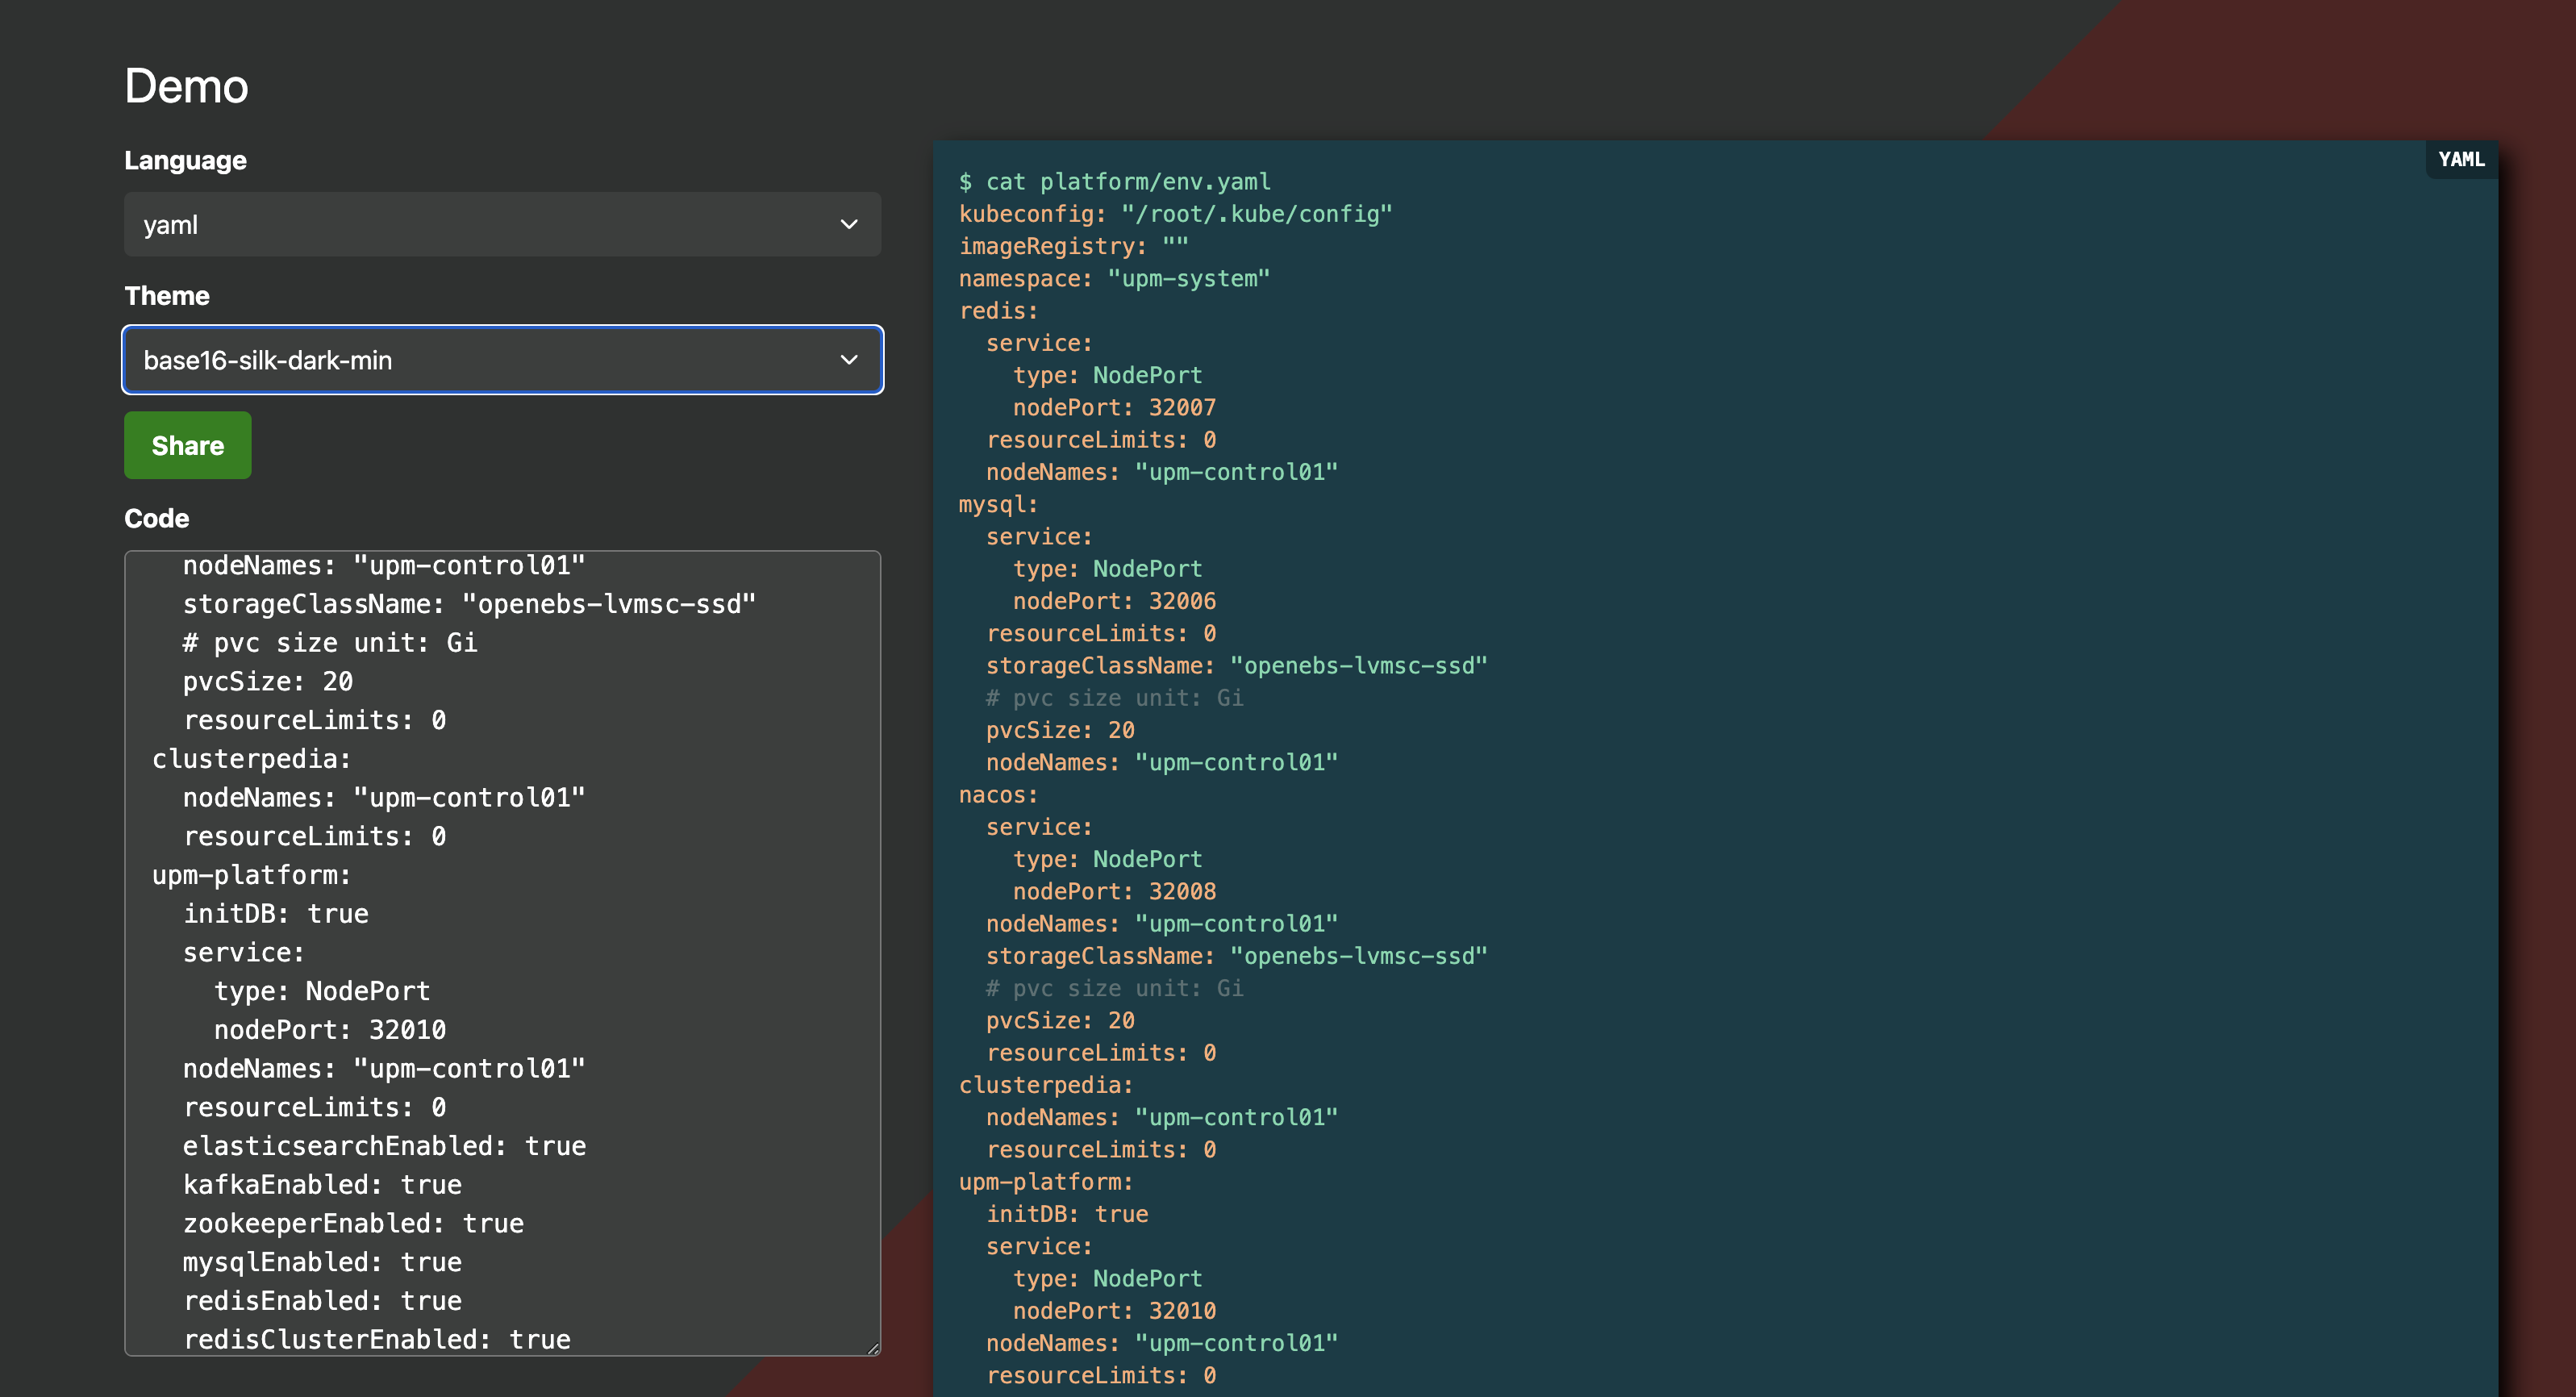The width and height of the screenshot is (2576, 1397).
Task: Open the Language dropdown showing yaml
Action: (x=502, y=224)
